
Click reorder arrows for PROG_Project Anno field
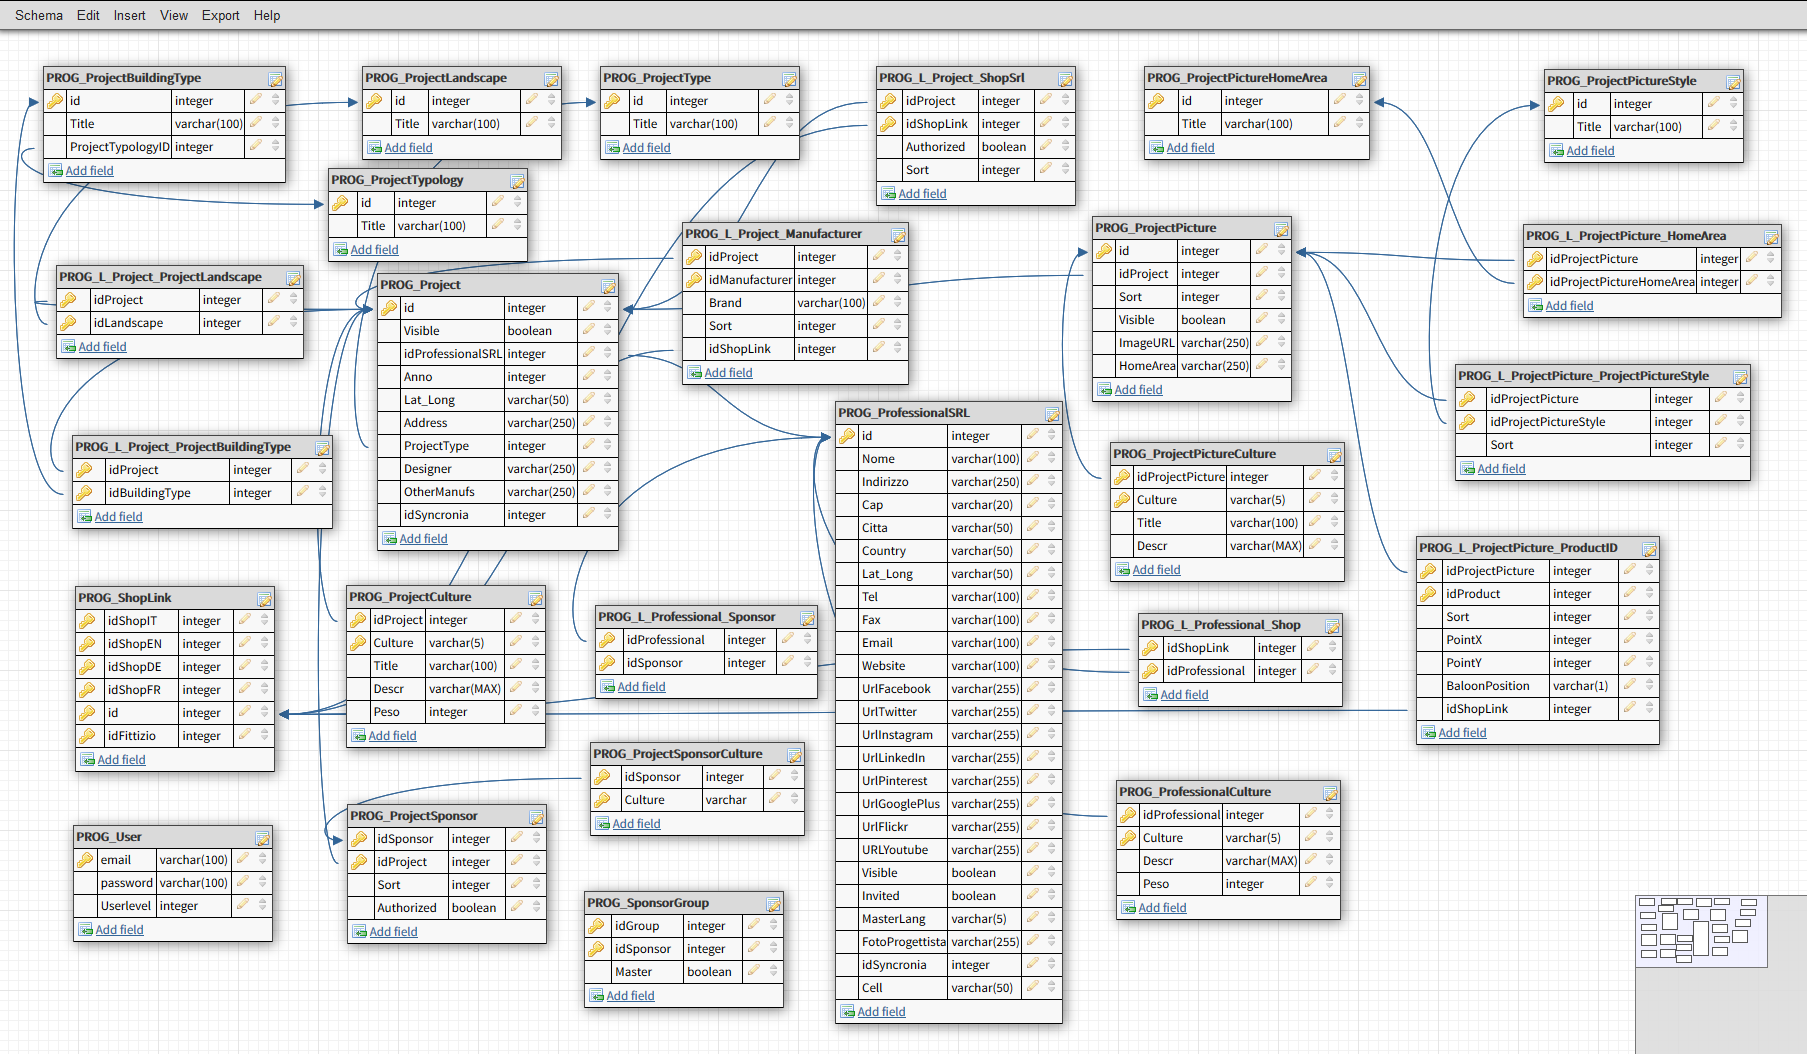pos(607,376)
